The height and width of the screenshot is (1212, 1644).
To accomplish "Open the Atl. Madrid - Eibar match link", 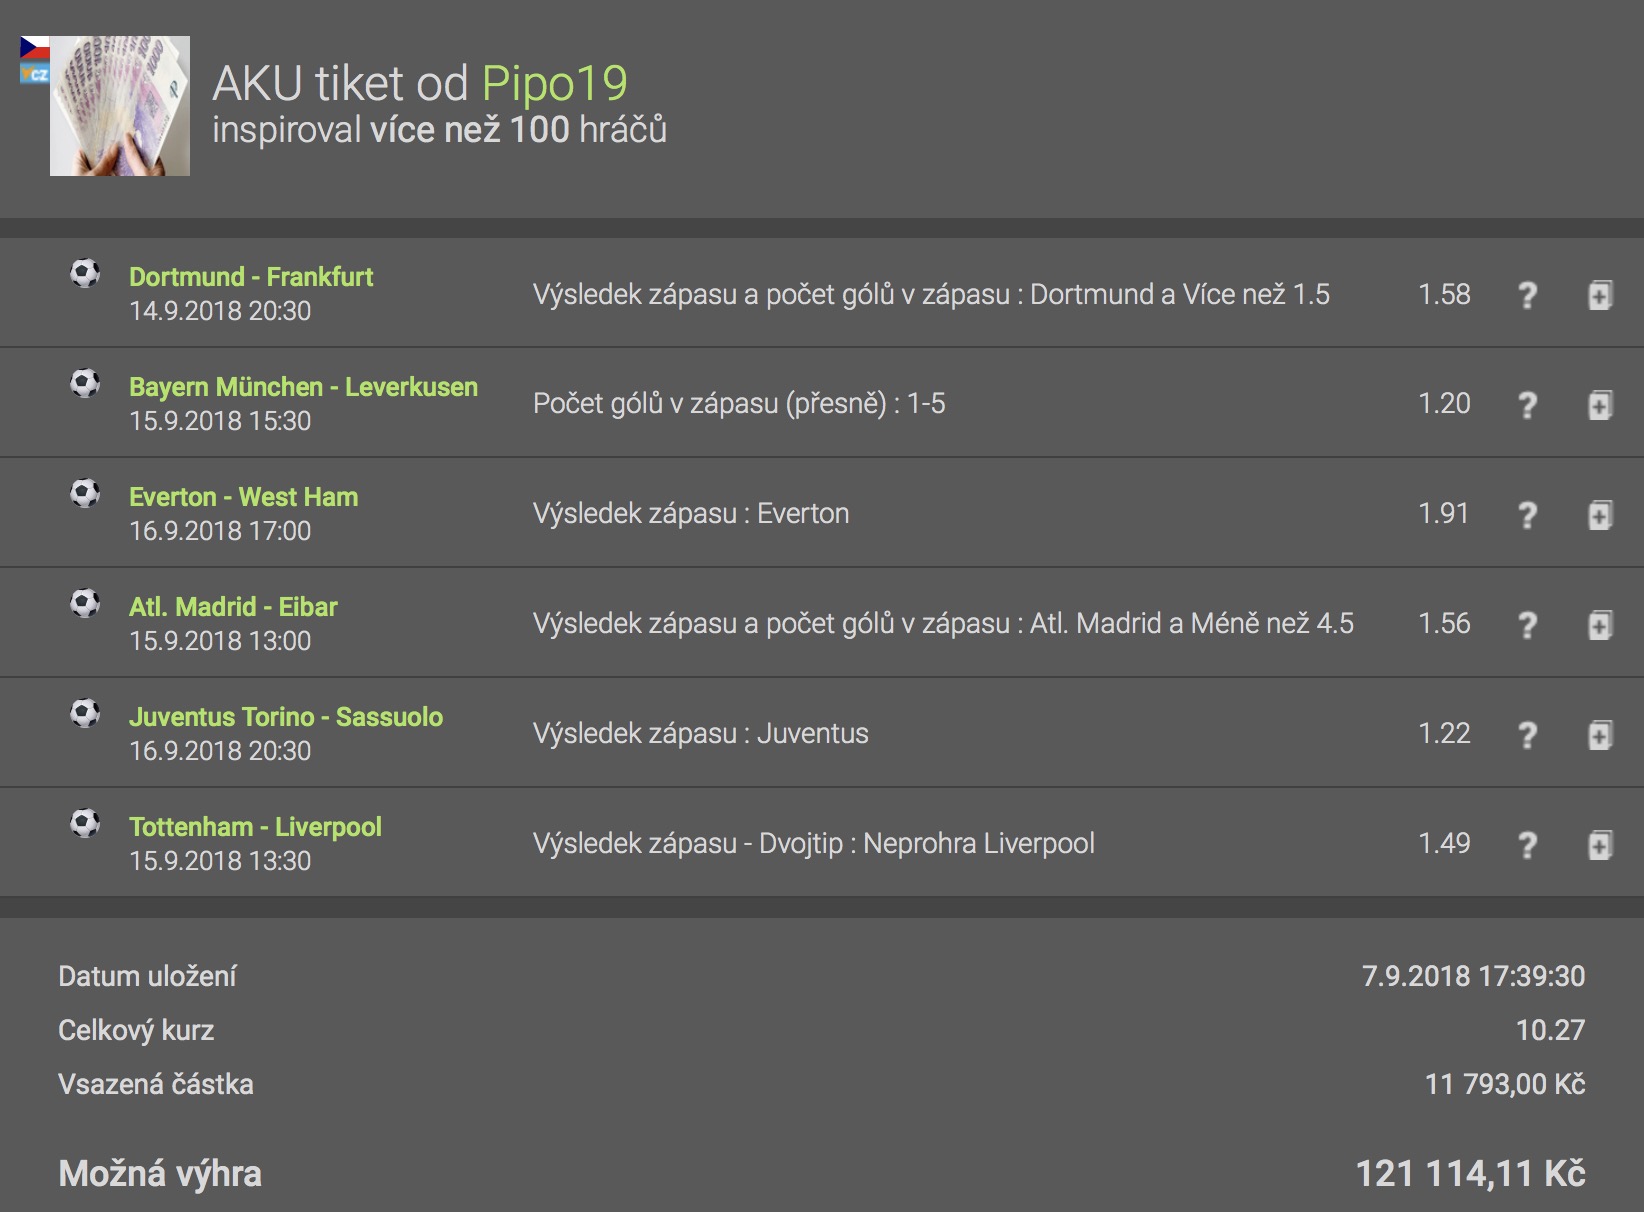I will [x=233, y=607].
